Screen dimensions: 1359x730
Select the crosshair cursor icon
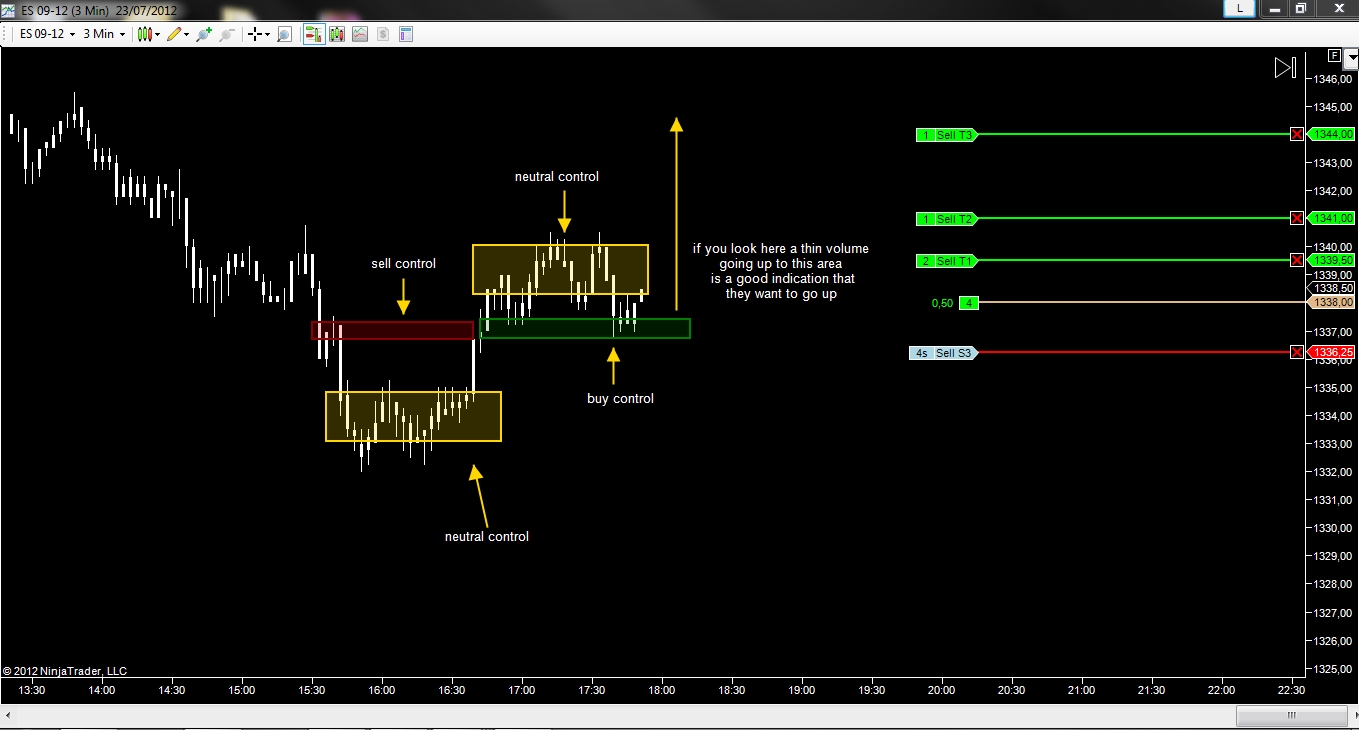point(256,34)
